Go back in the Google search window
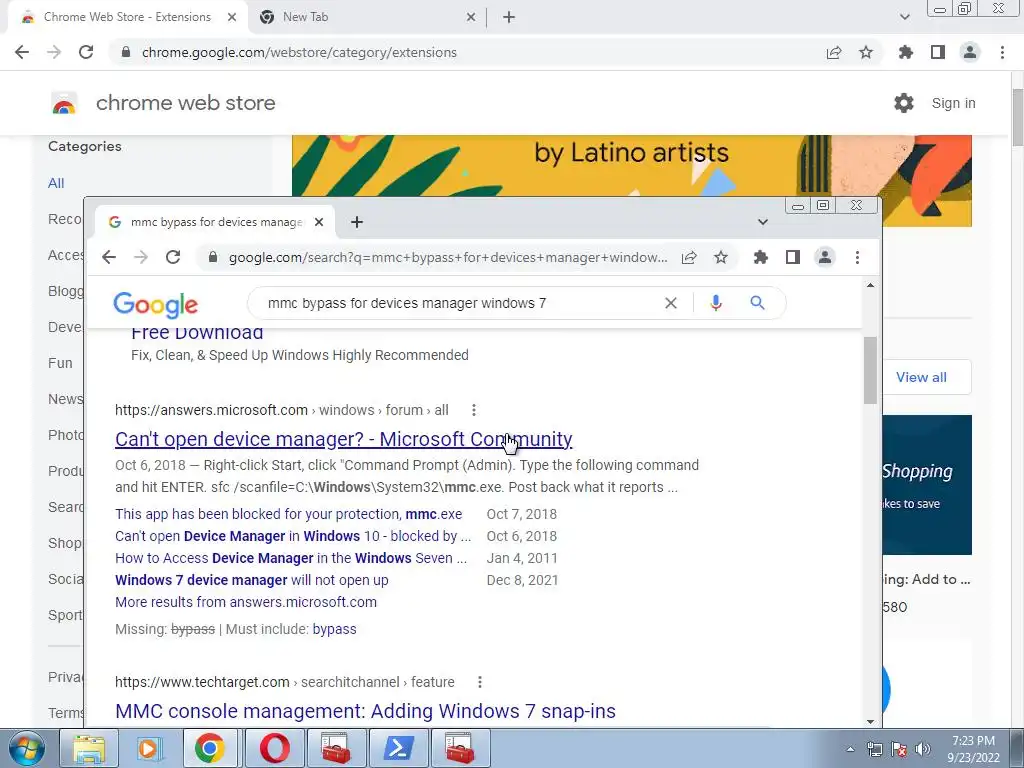 click(109, 257)
